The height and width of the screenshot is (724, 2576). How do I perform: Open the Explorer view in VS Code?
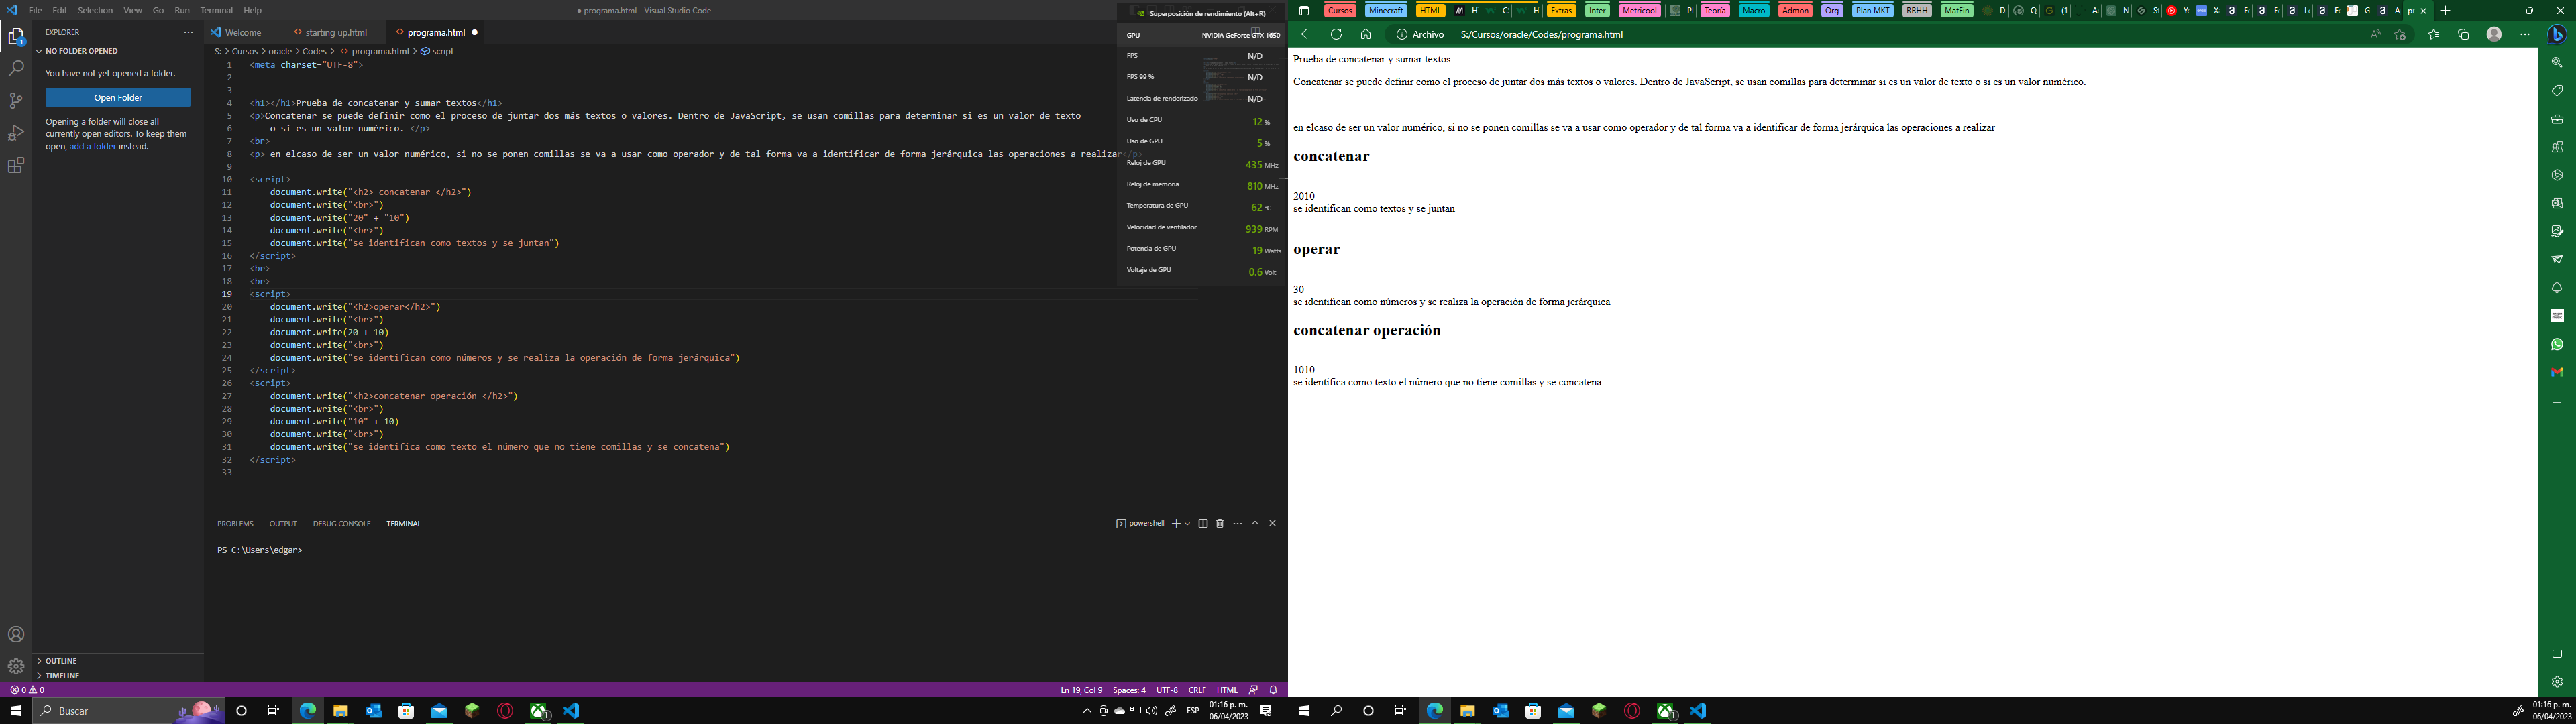[16, 37]
